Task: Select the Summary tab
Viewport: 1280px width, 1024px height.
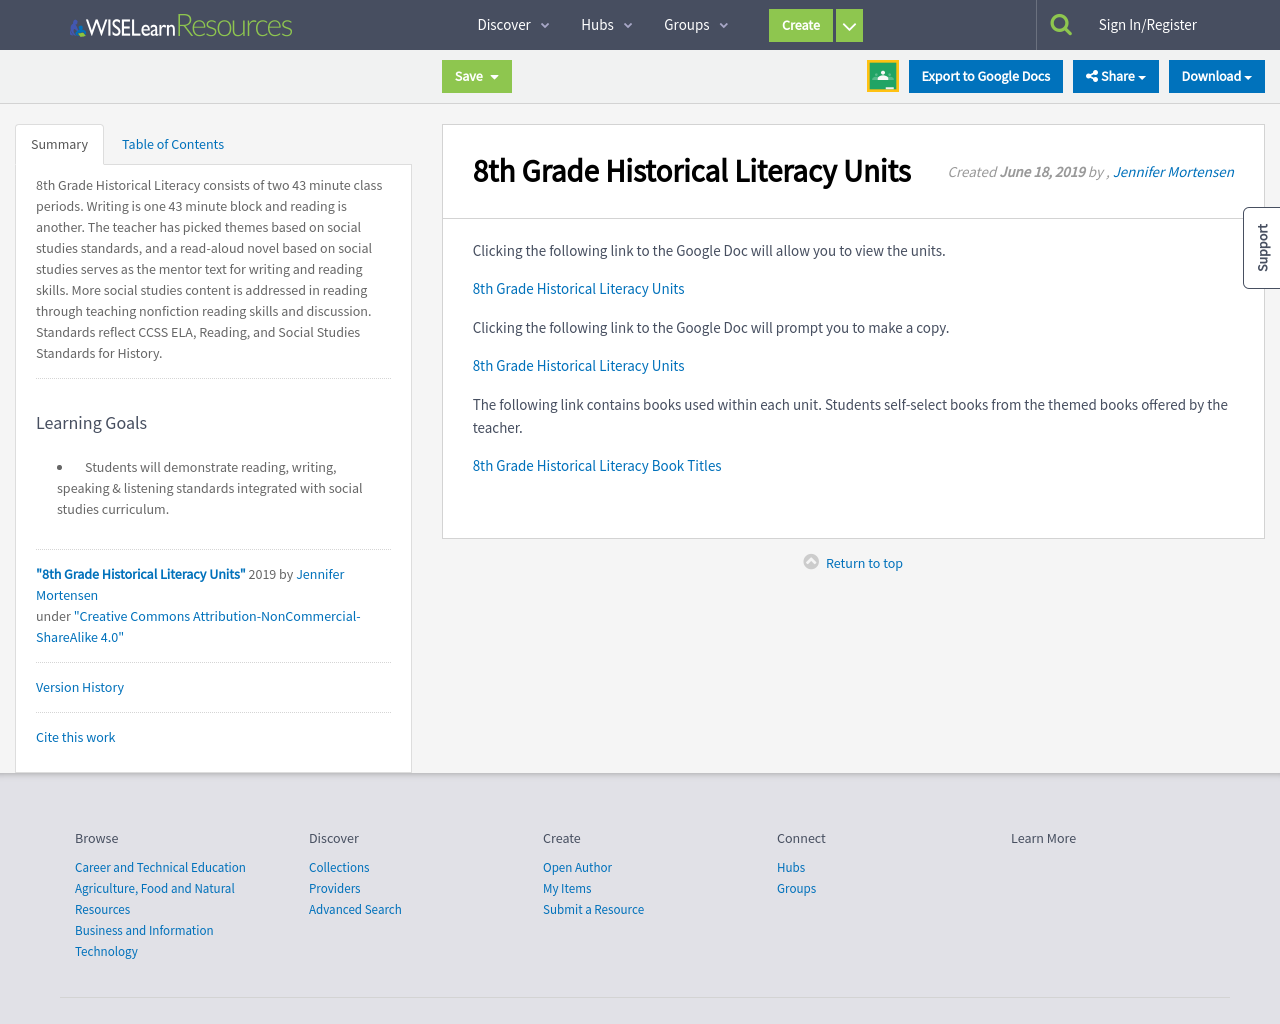Action: [x=59, y=143]
